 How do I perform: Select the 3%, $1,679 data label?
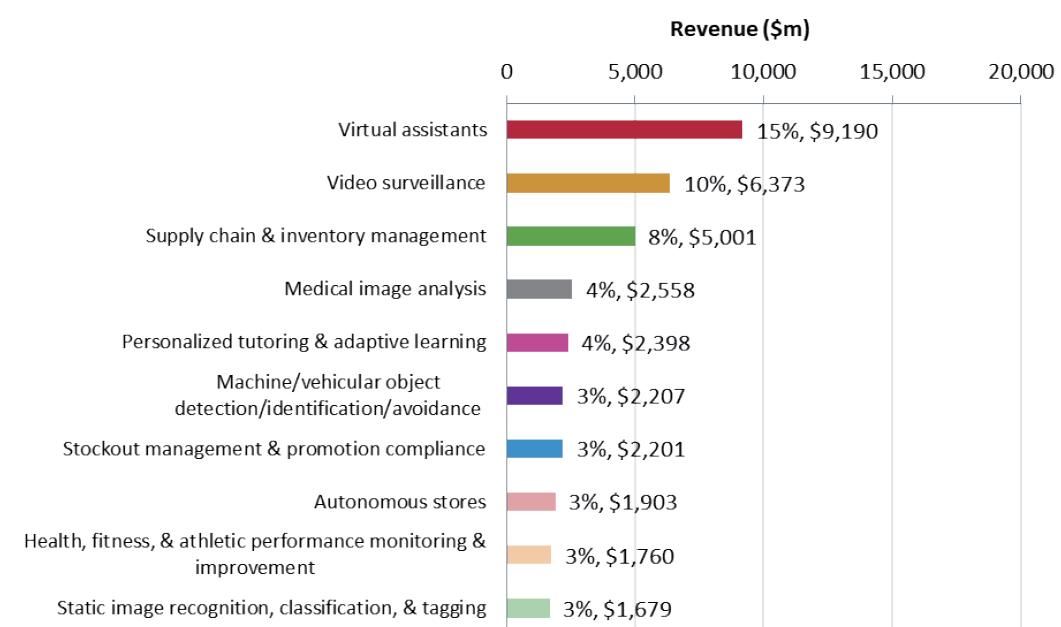(x=618, y=608)
